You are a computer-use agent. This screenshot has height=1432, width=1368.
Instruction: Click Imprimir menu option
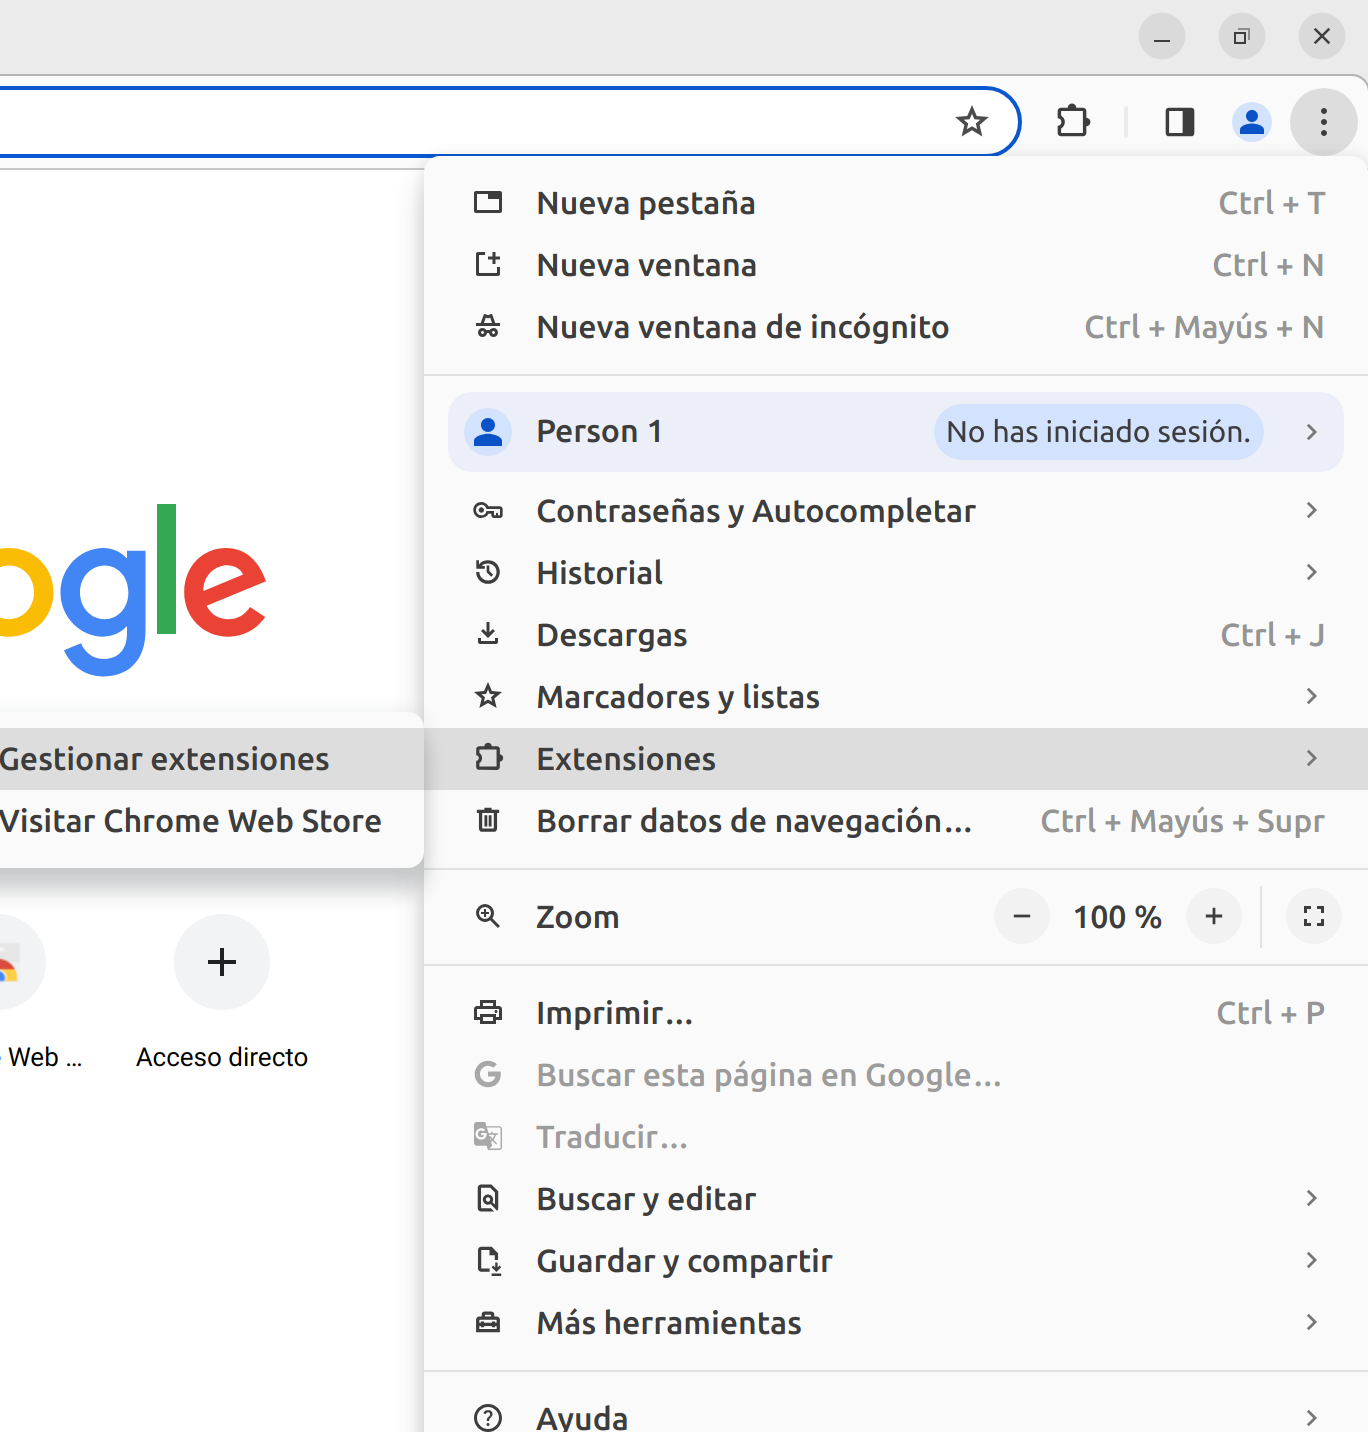click(x=614, y=1013)
